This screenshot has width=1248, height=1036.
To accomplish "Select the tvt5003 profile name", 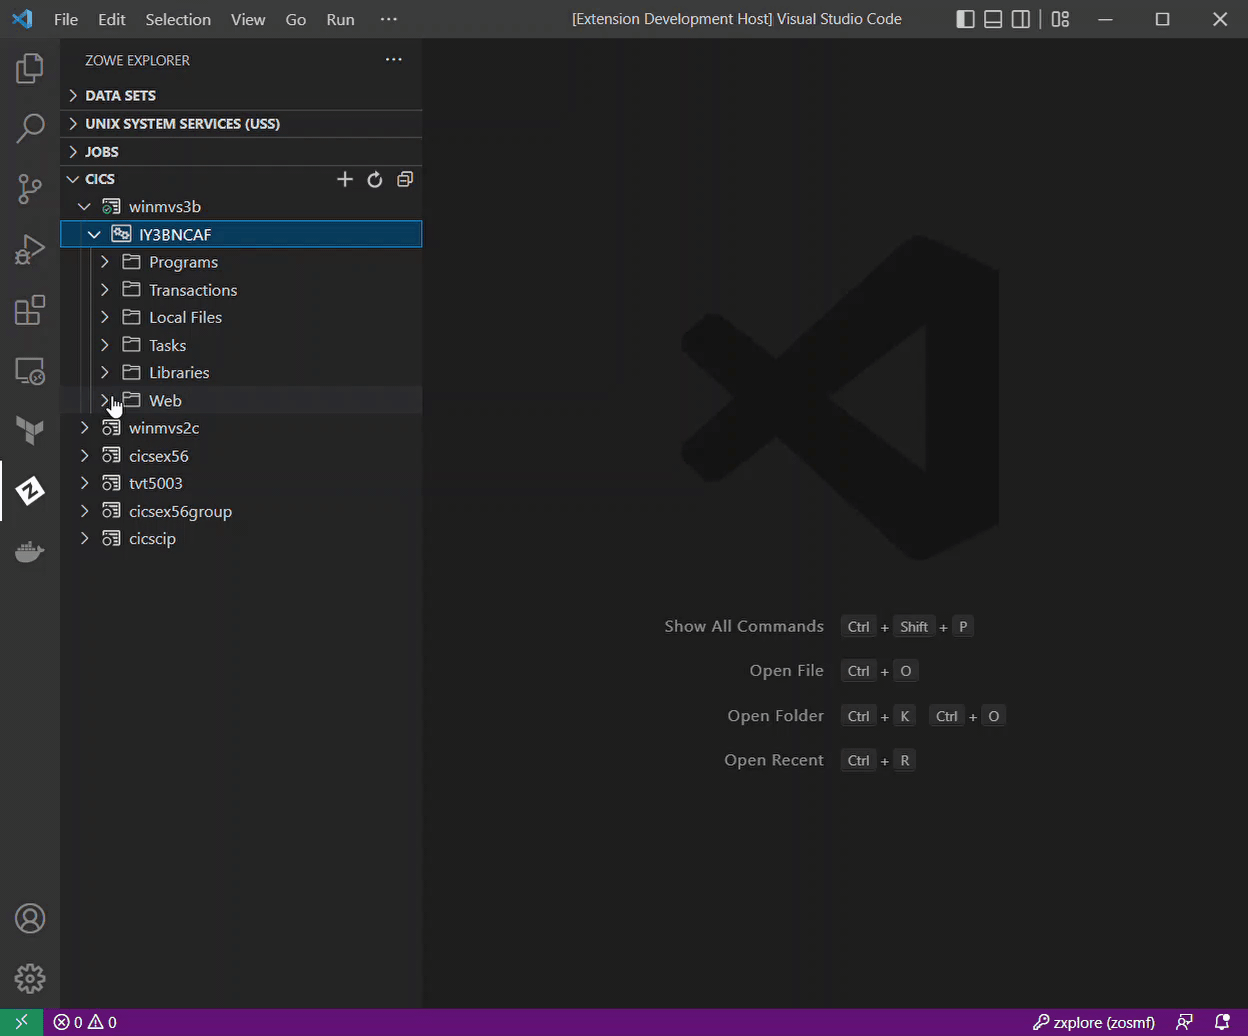I will pos(156,483).
